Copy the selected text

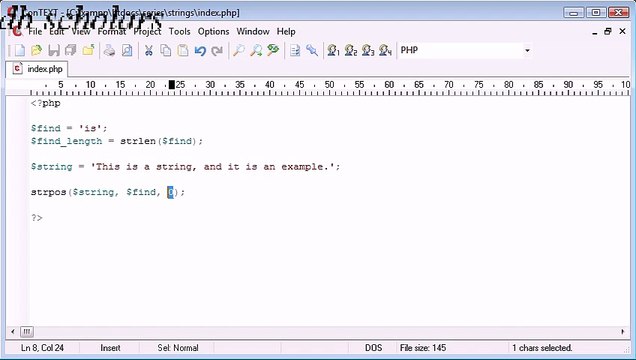point(165,50)
